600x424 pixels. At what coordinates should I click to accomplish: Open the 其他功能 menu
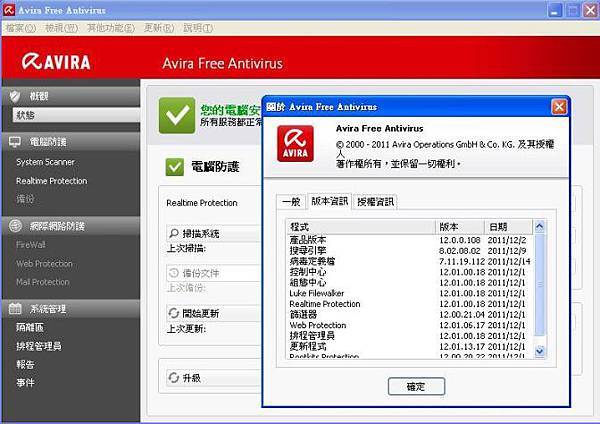click(x=111, y=28)
